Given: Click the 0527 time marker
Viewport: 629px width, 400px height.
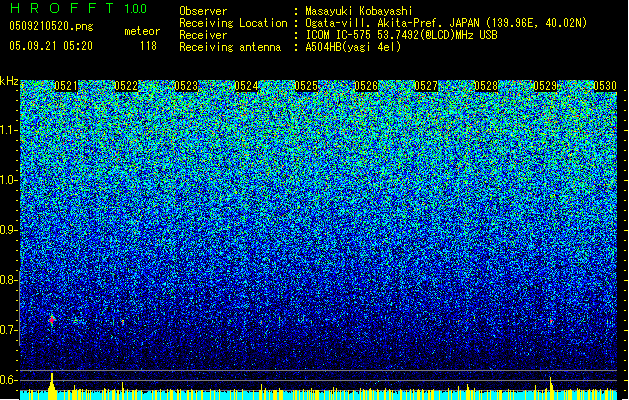Looking at the screenshot, I should (x=426, y=86).
